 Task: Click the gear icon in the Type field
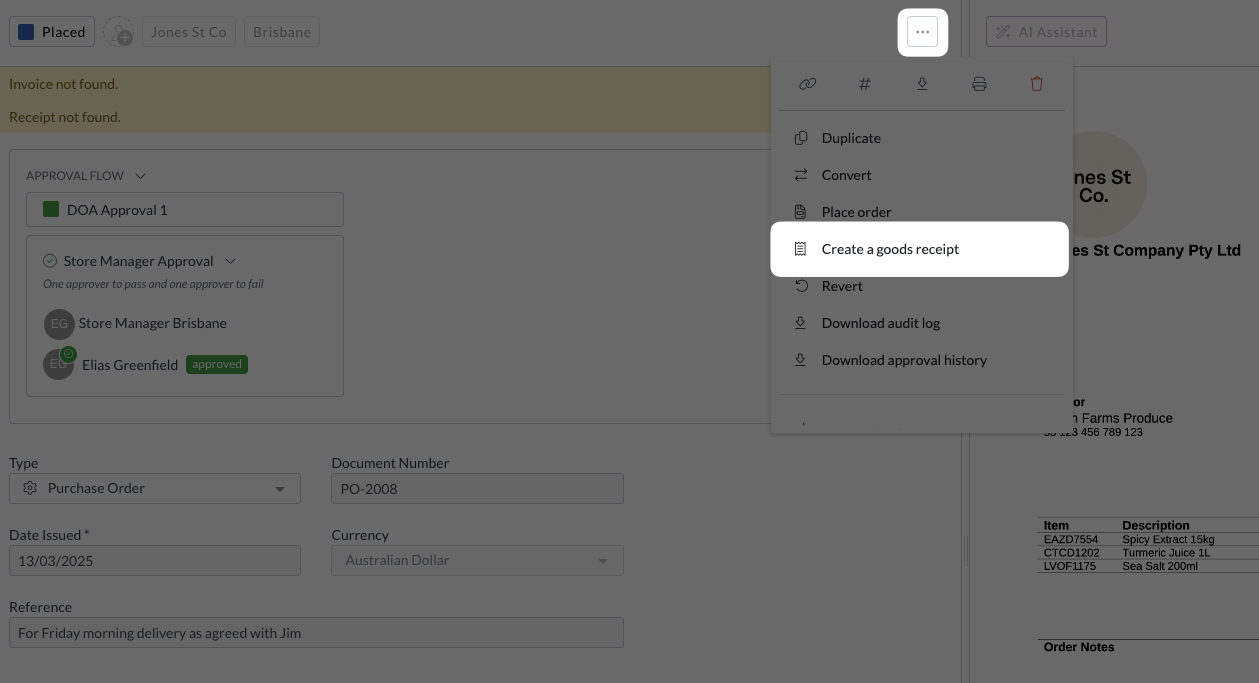click(30, 488)
